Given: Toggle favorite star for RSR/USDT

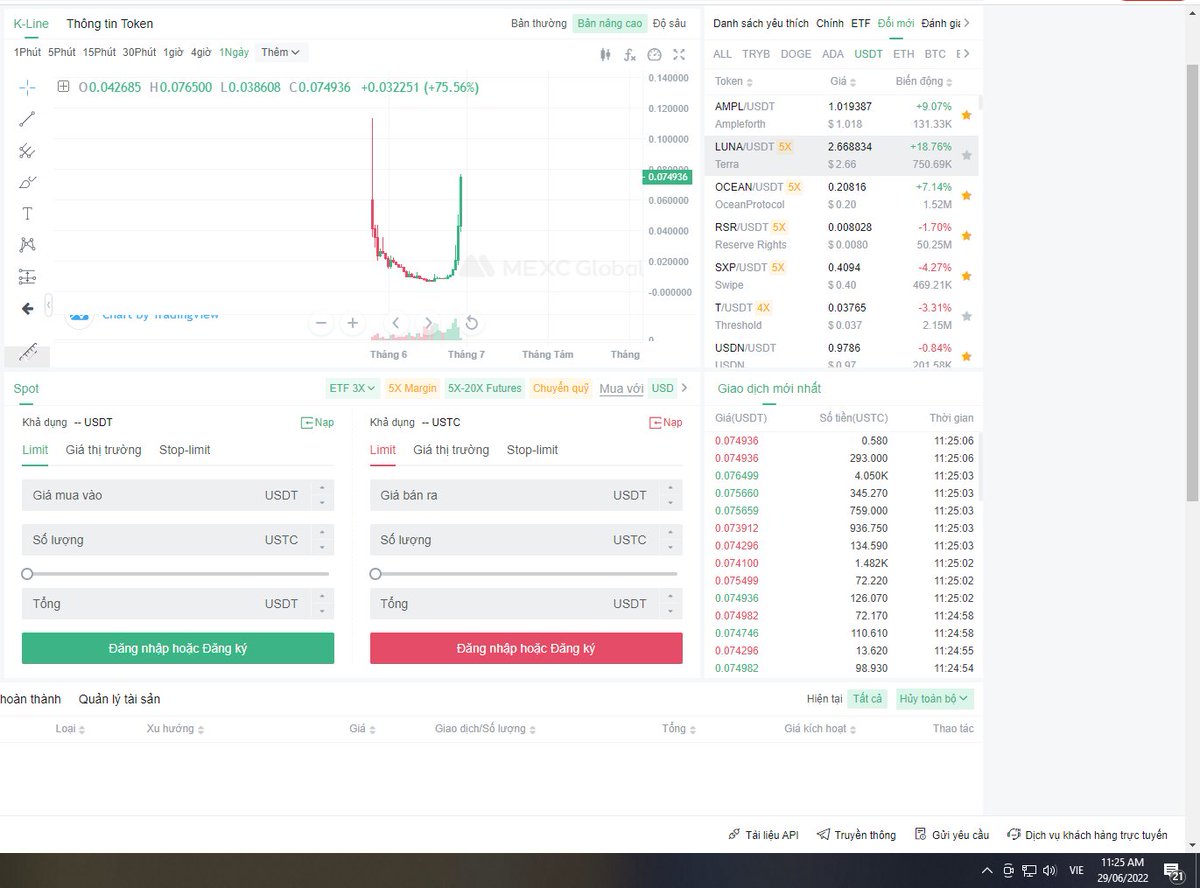Looking at the screenshot, I should (966, 236).
